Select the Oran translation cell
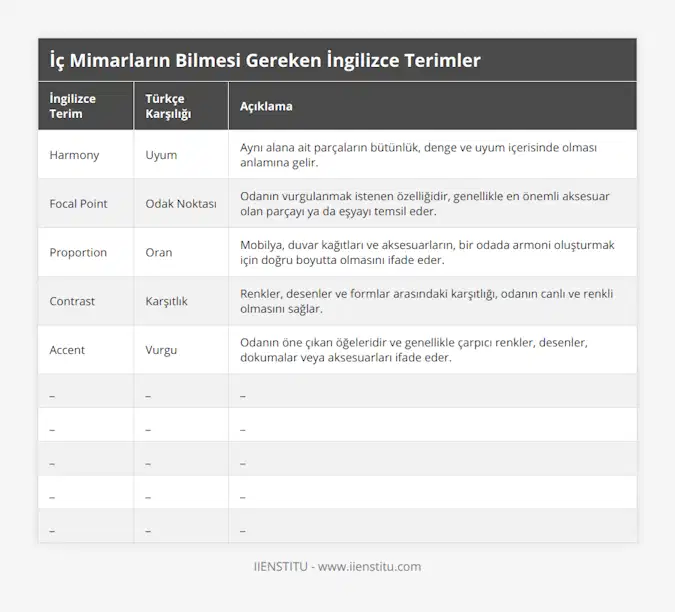Viewport: 675px width, 612px height. click(159, 252)
